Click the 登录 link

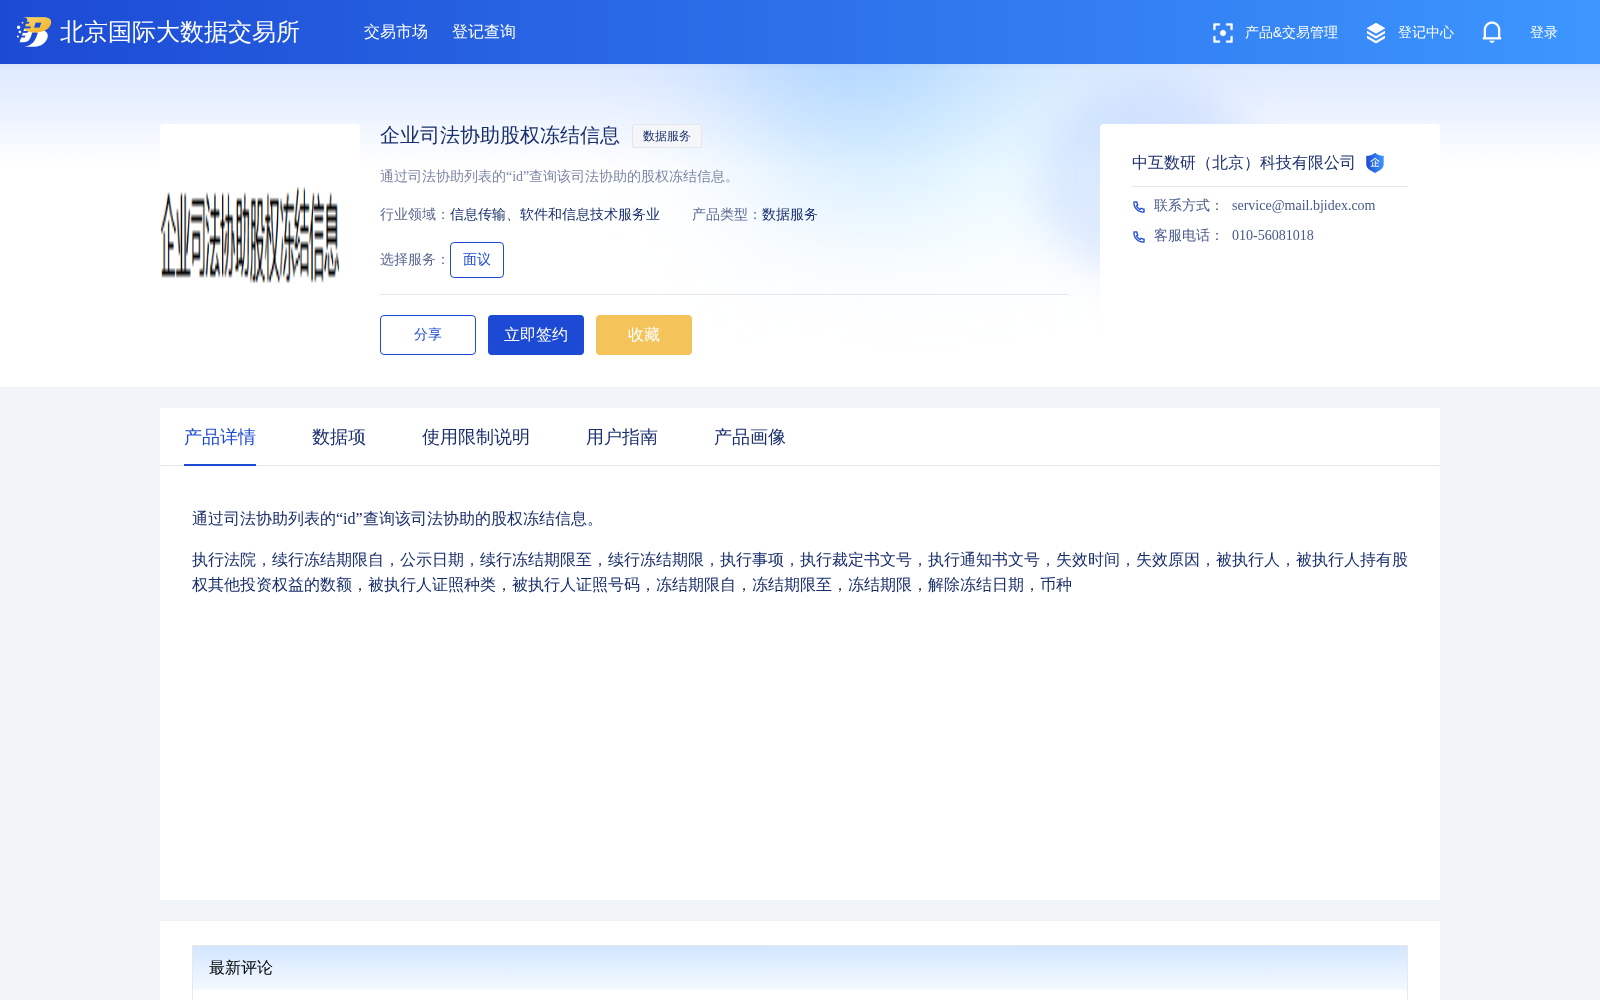[1544, 33]
